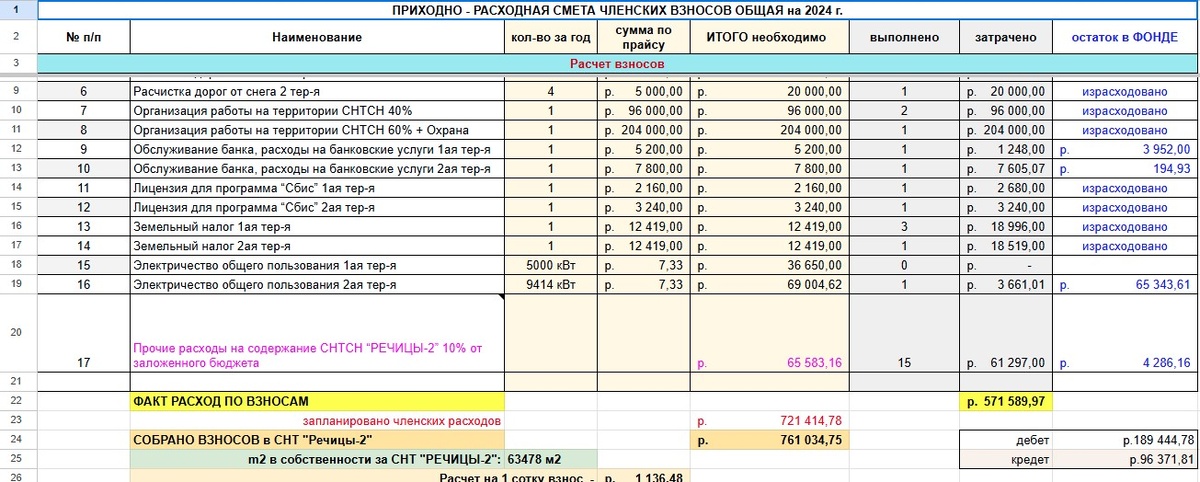Click "Обслуживание банка" 1ая тер-я cell
The image size is (1200, 482).
(317, 149)
